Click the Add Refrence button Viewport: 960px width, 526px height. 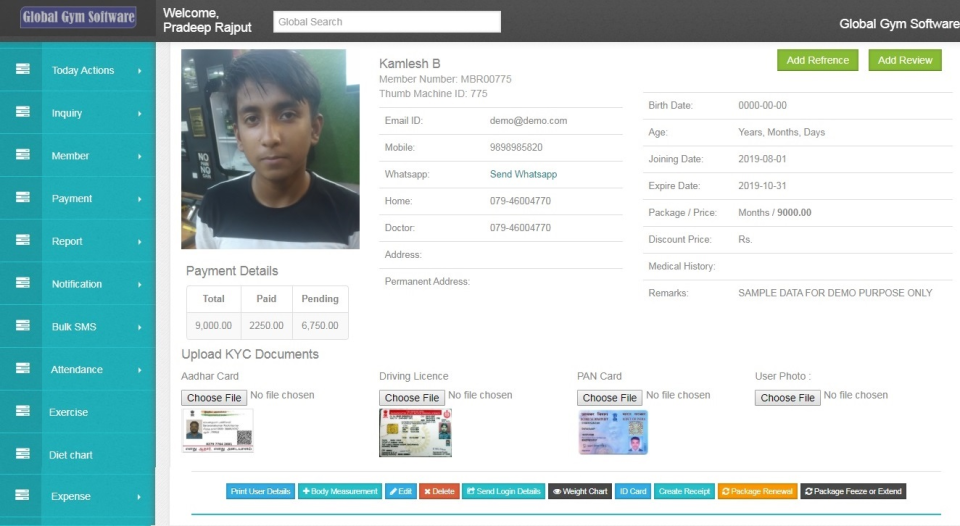[817, 60]
